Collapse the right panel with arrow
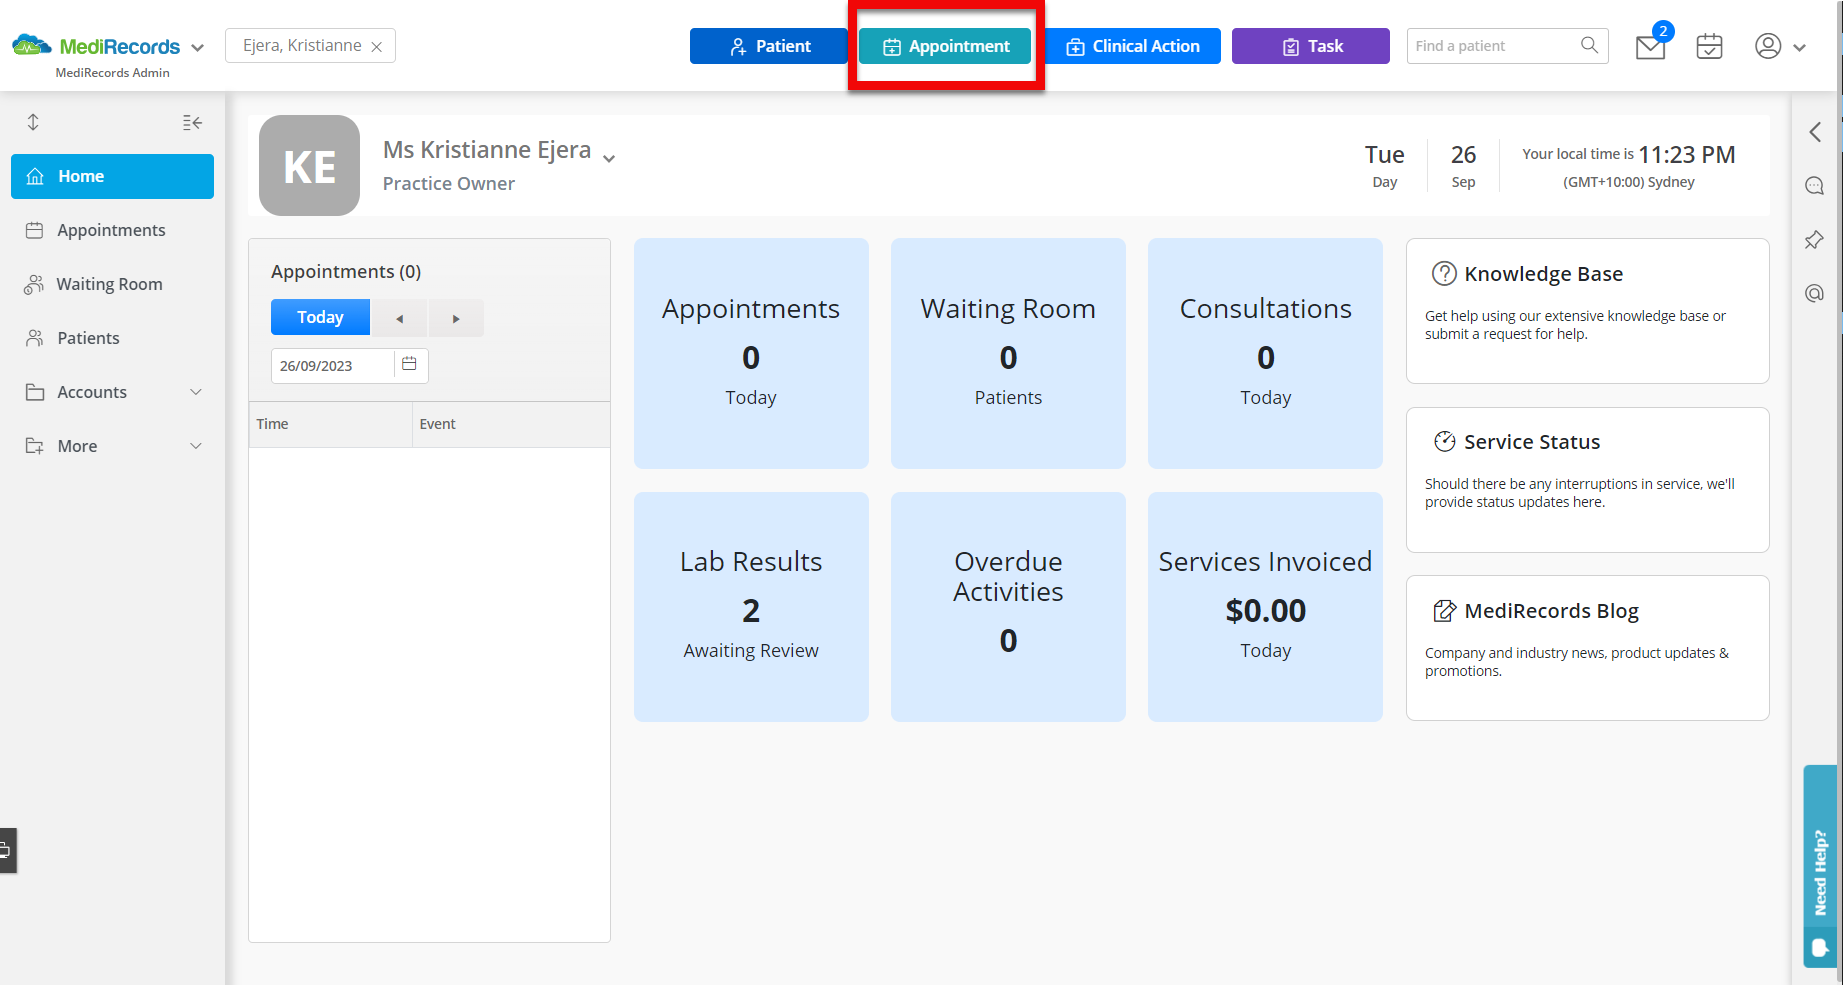Screen dimensions: 1843x985 click(1815, 132)
